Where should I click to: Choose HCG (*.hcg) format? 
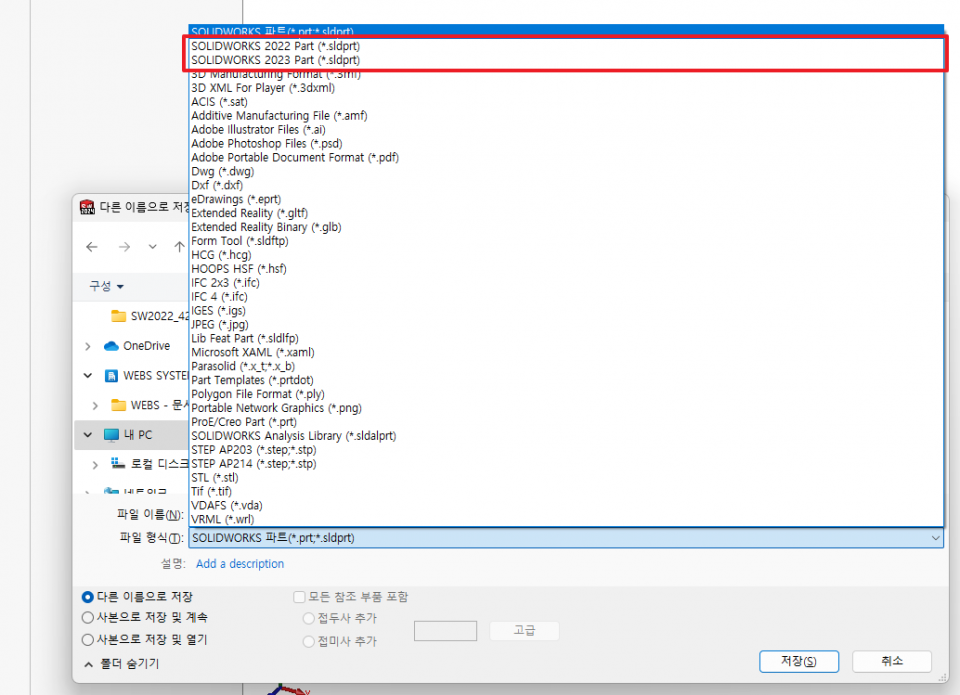[x=566, y=255]
